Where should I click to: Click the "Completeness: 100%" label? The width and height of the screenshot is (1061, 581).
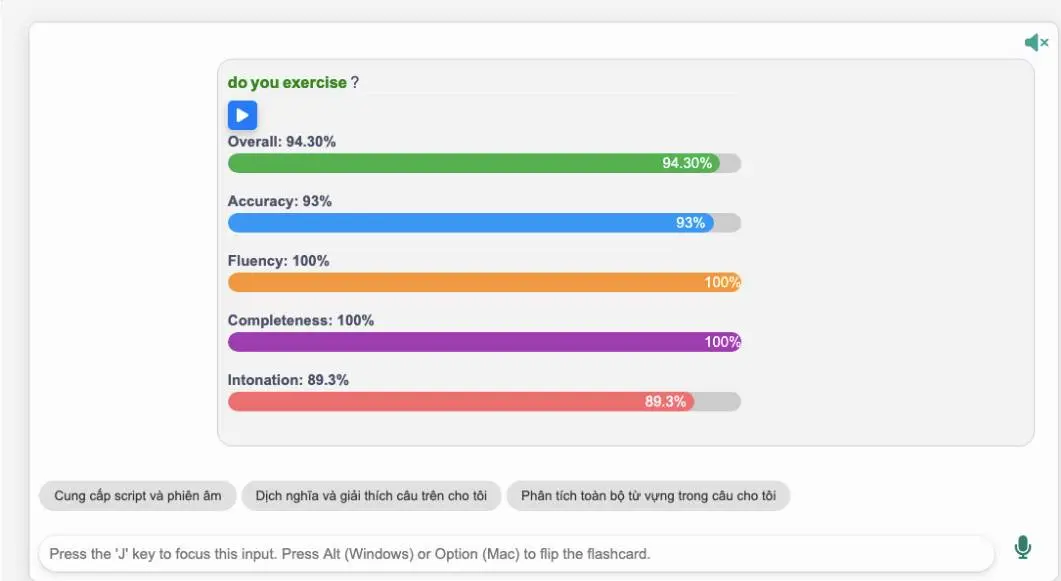coord(300,321)
